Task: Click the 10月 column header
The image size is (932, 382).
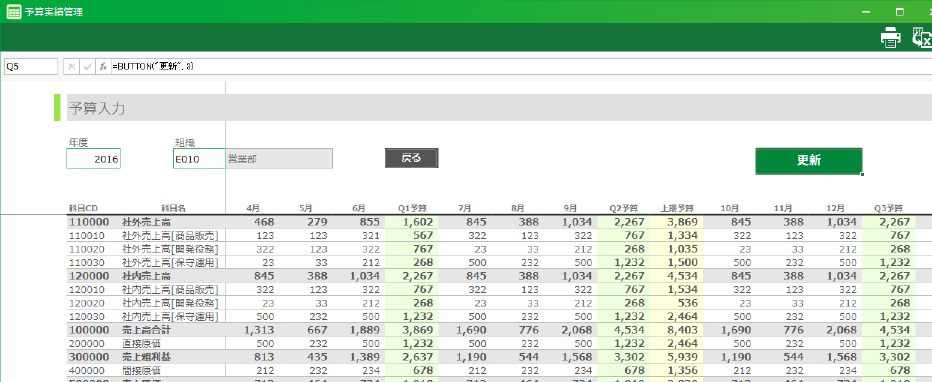Action: click(730, 209)
